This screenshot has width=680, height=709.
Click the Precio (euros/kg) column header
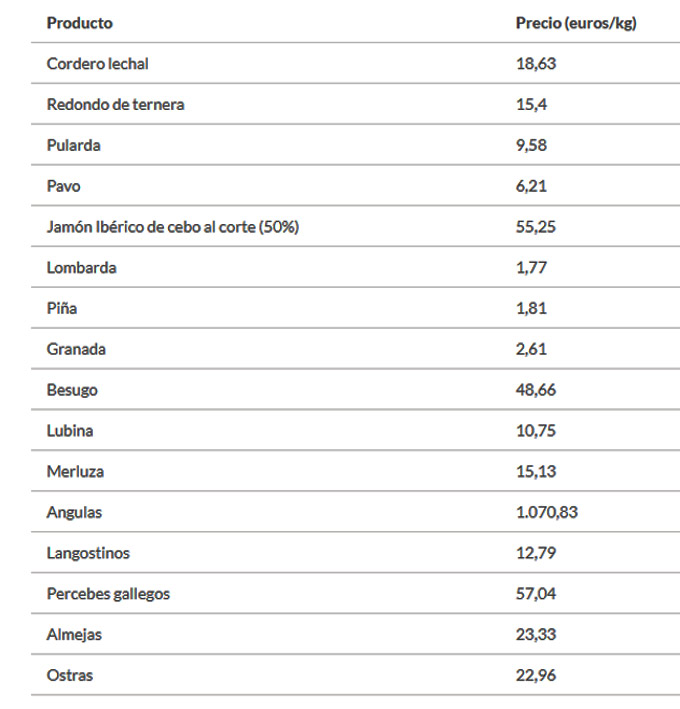pos(575,23)
